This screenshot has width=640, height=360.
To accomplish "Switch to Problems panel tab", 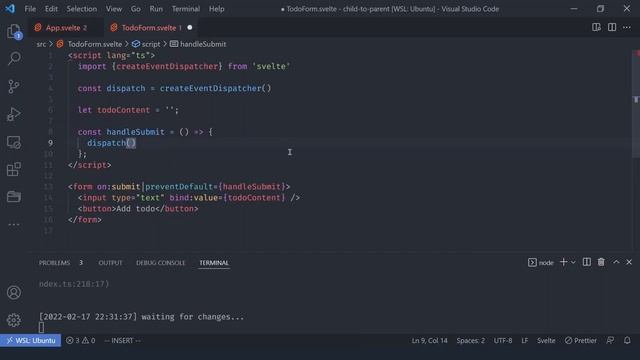I will (x=54, y=263).
